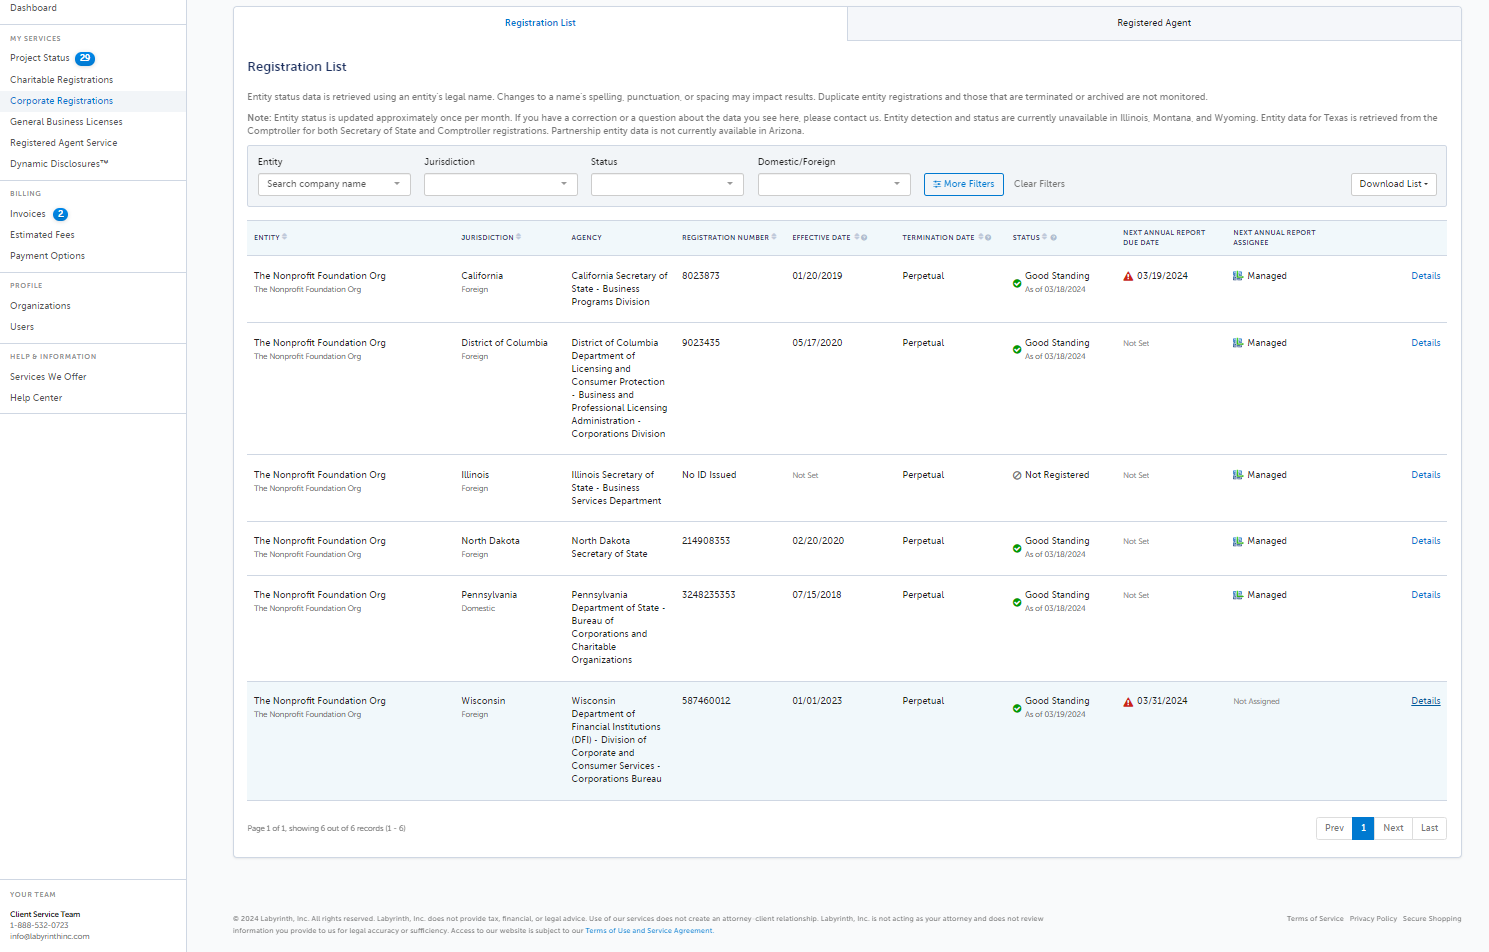
Task: Sort by Termination Date column
Action: (x=980, y=237)
